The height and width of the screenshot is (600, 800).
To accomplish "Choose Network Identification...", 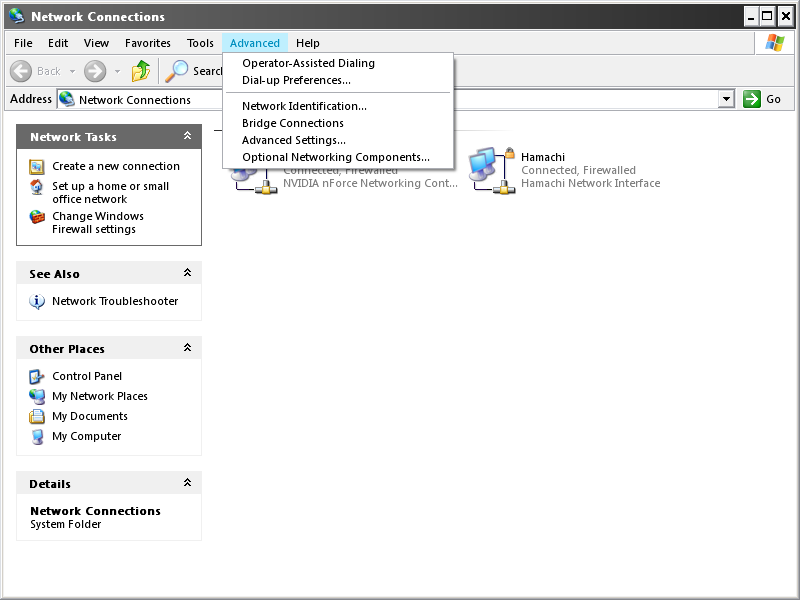I will [x=338, y=106].
